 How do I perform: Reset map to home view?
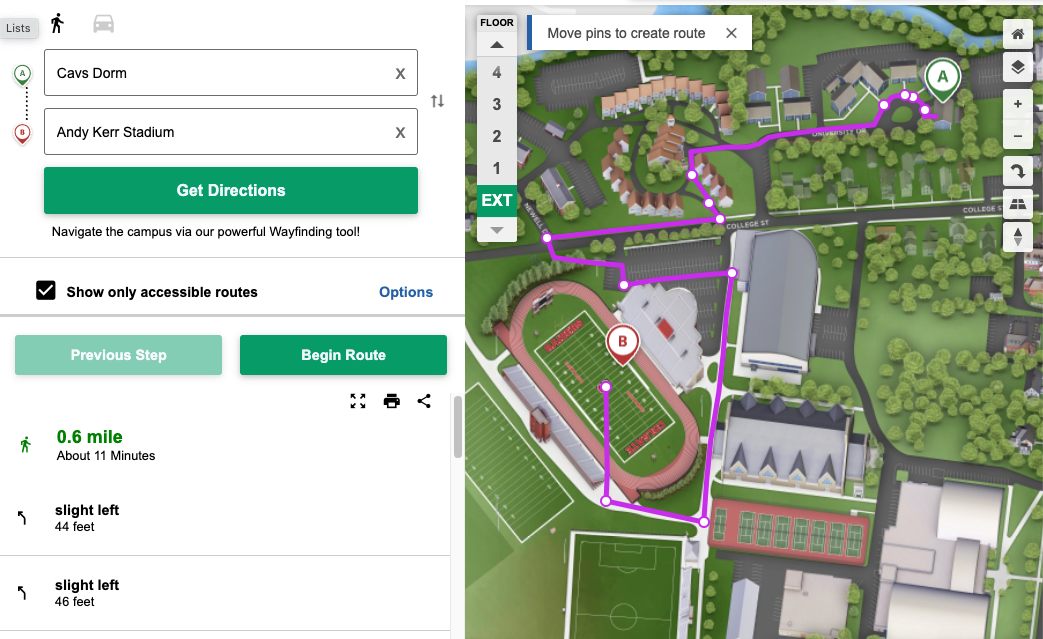1018,34
